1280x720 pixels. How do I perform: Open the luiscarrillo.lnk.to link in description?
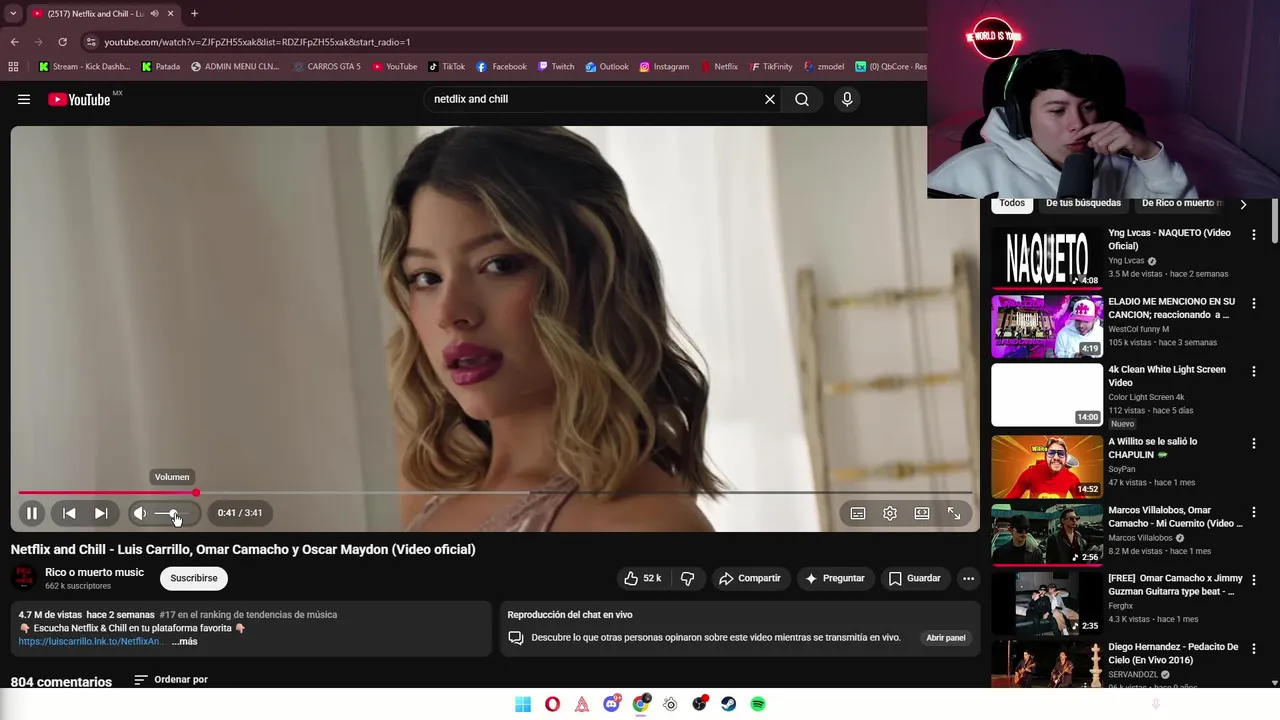click(90, 641)
